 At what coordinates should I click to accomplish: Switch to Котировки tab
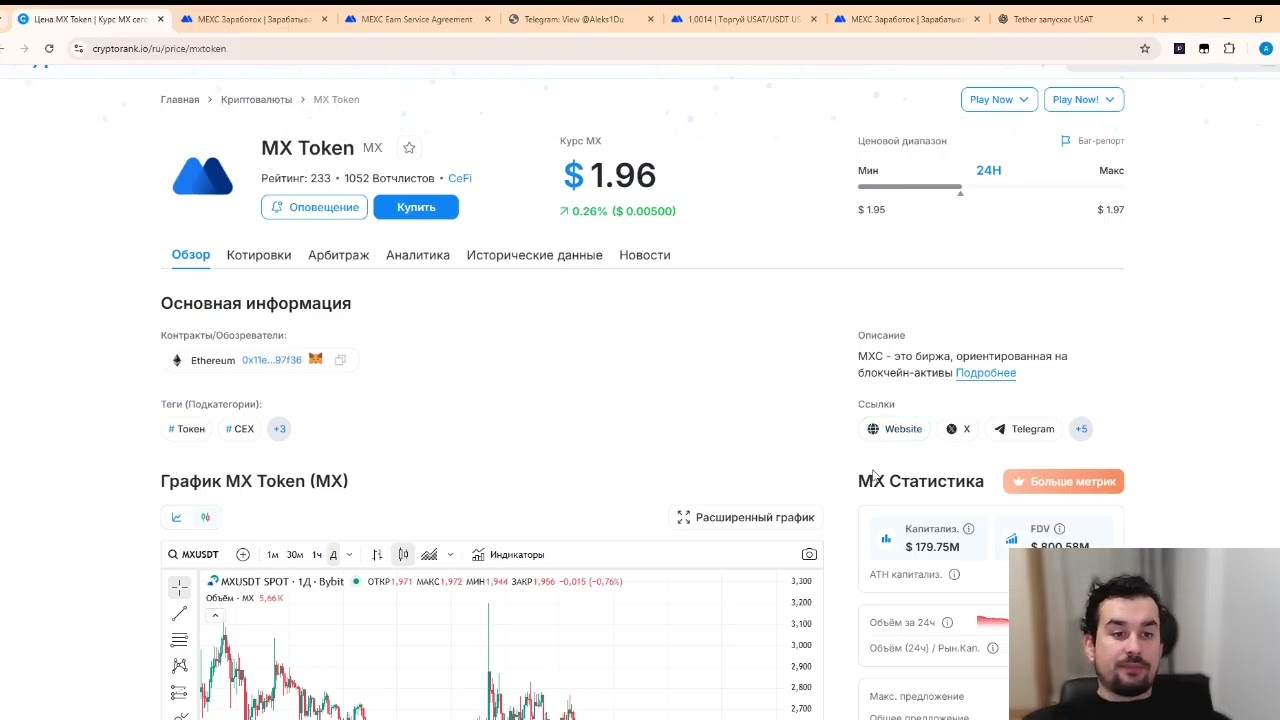tap(259, 255)
